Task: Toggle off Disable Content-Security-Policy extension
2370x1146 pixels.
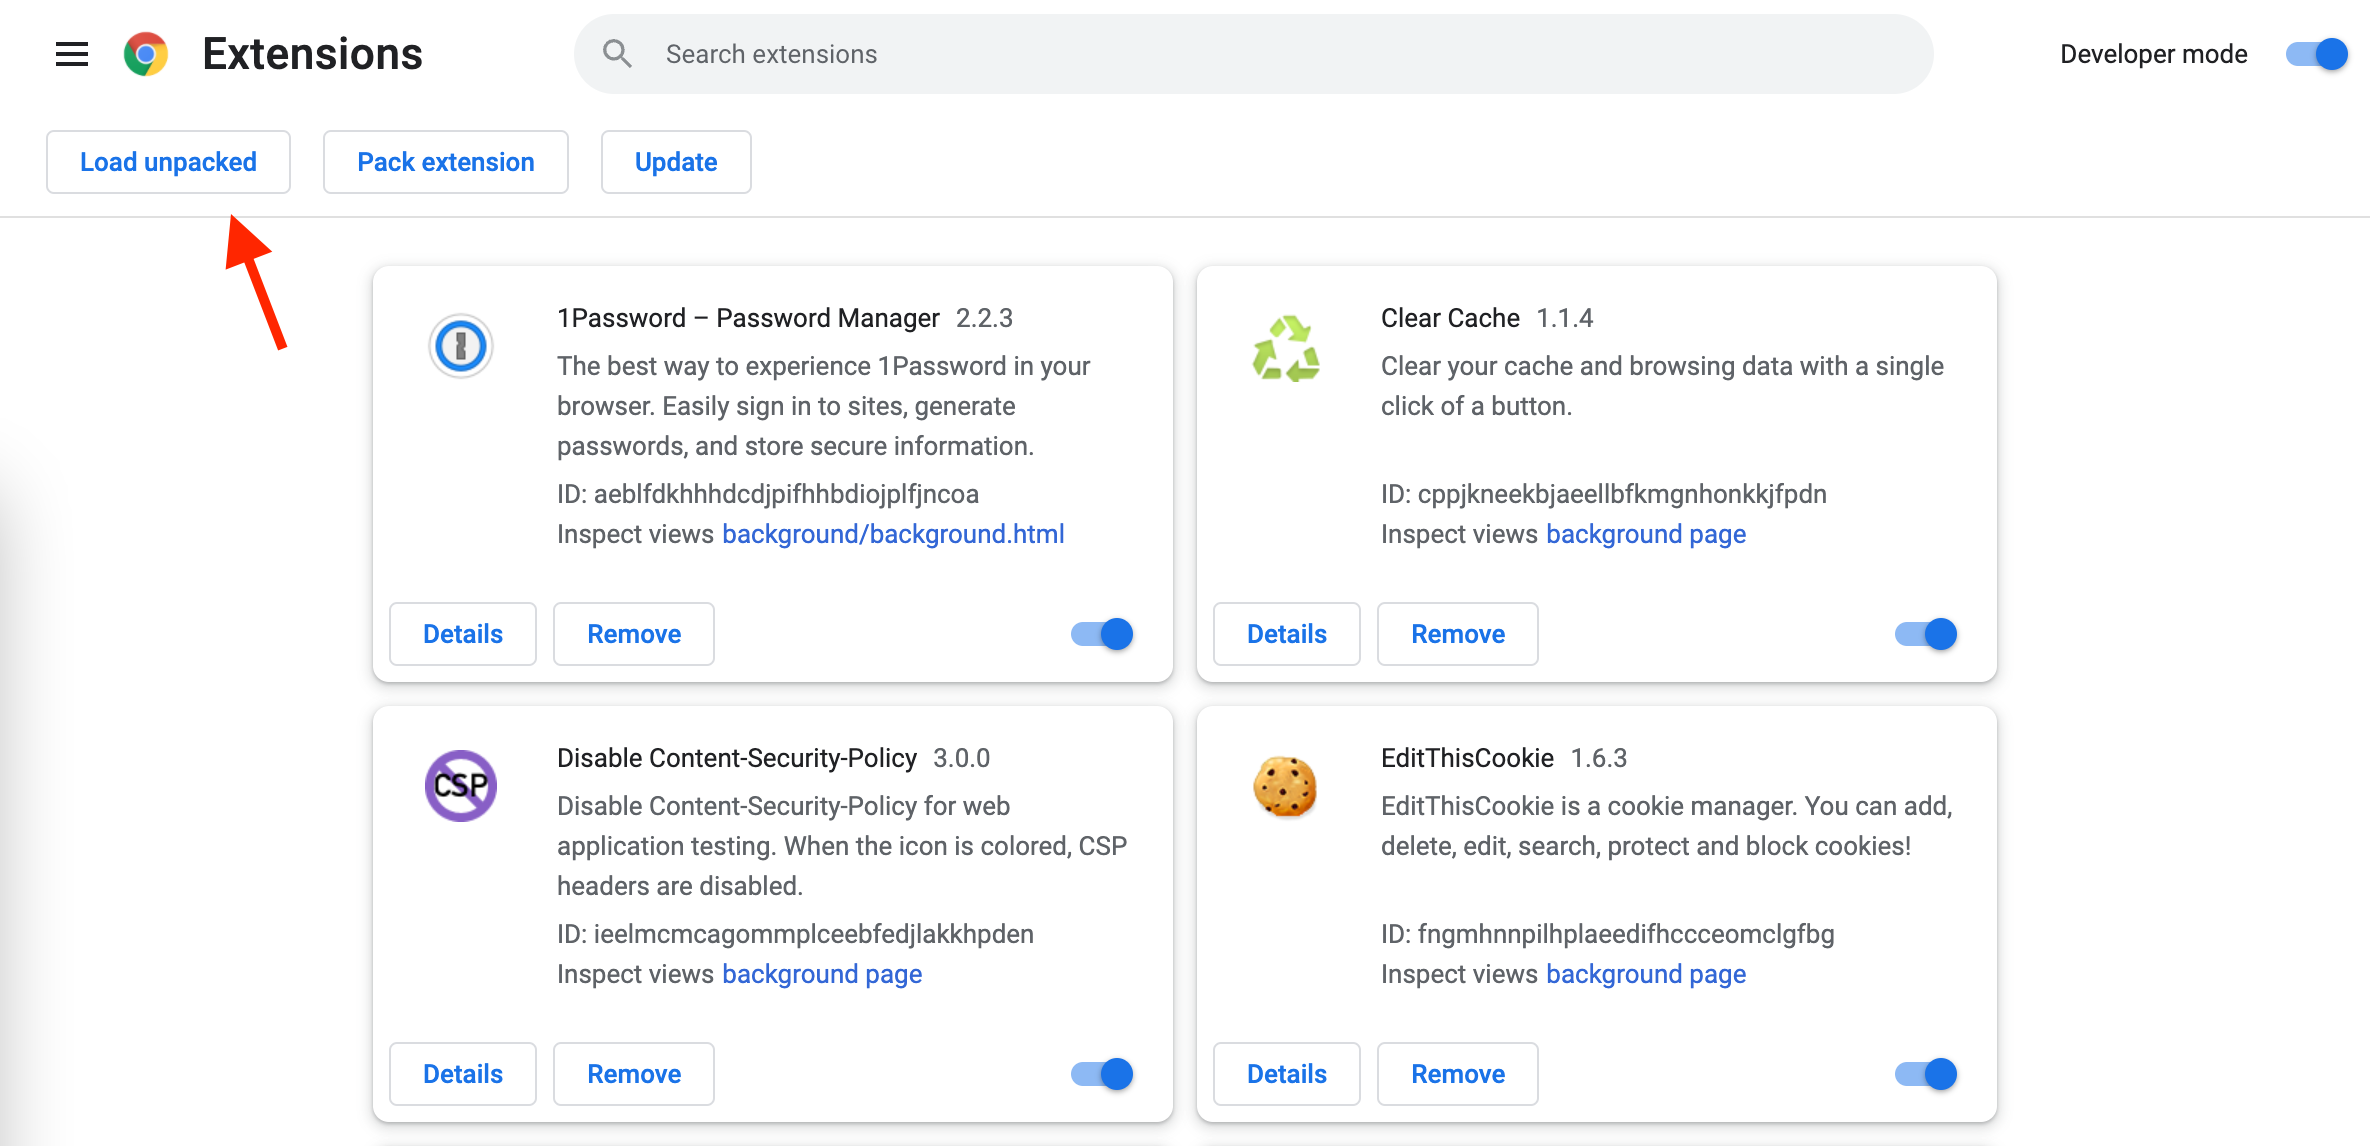Action: (x=1102, y=1074)
